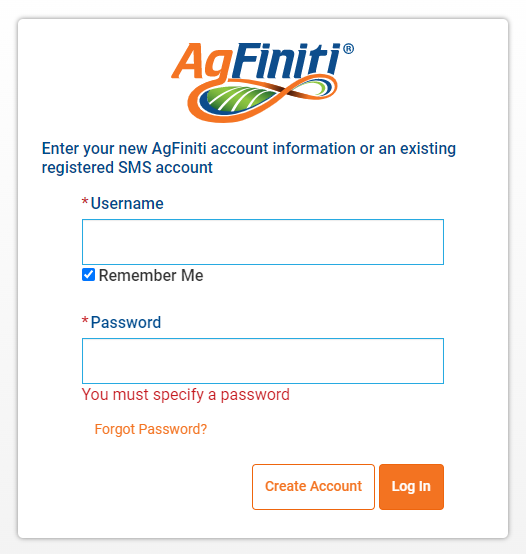Click the registered trademark symbol beside AgFiniti
526x554 pixels.
click(x=348, y=49)
